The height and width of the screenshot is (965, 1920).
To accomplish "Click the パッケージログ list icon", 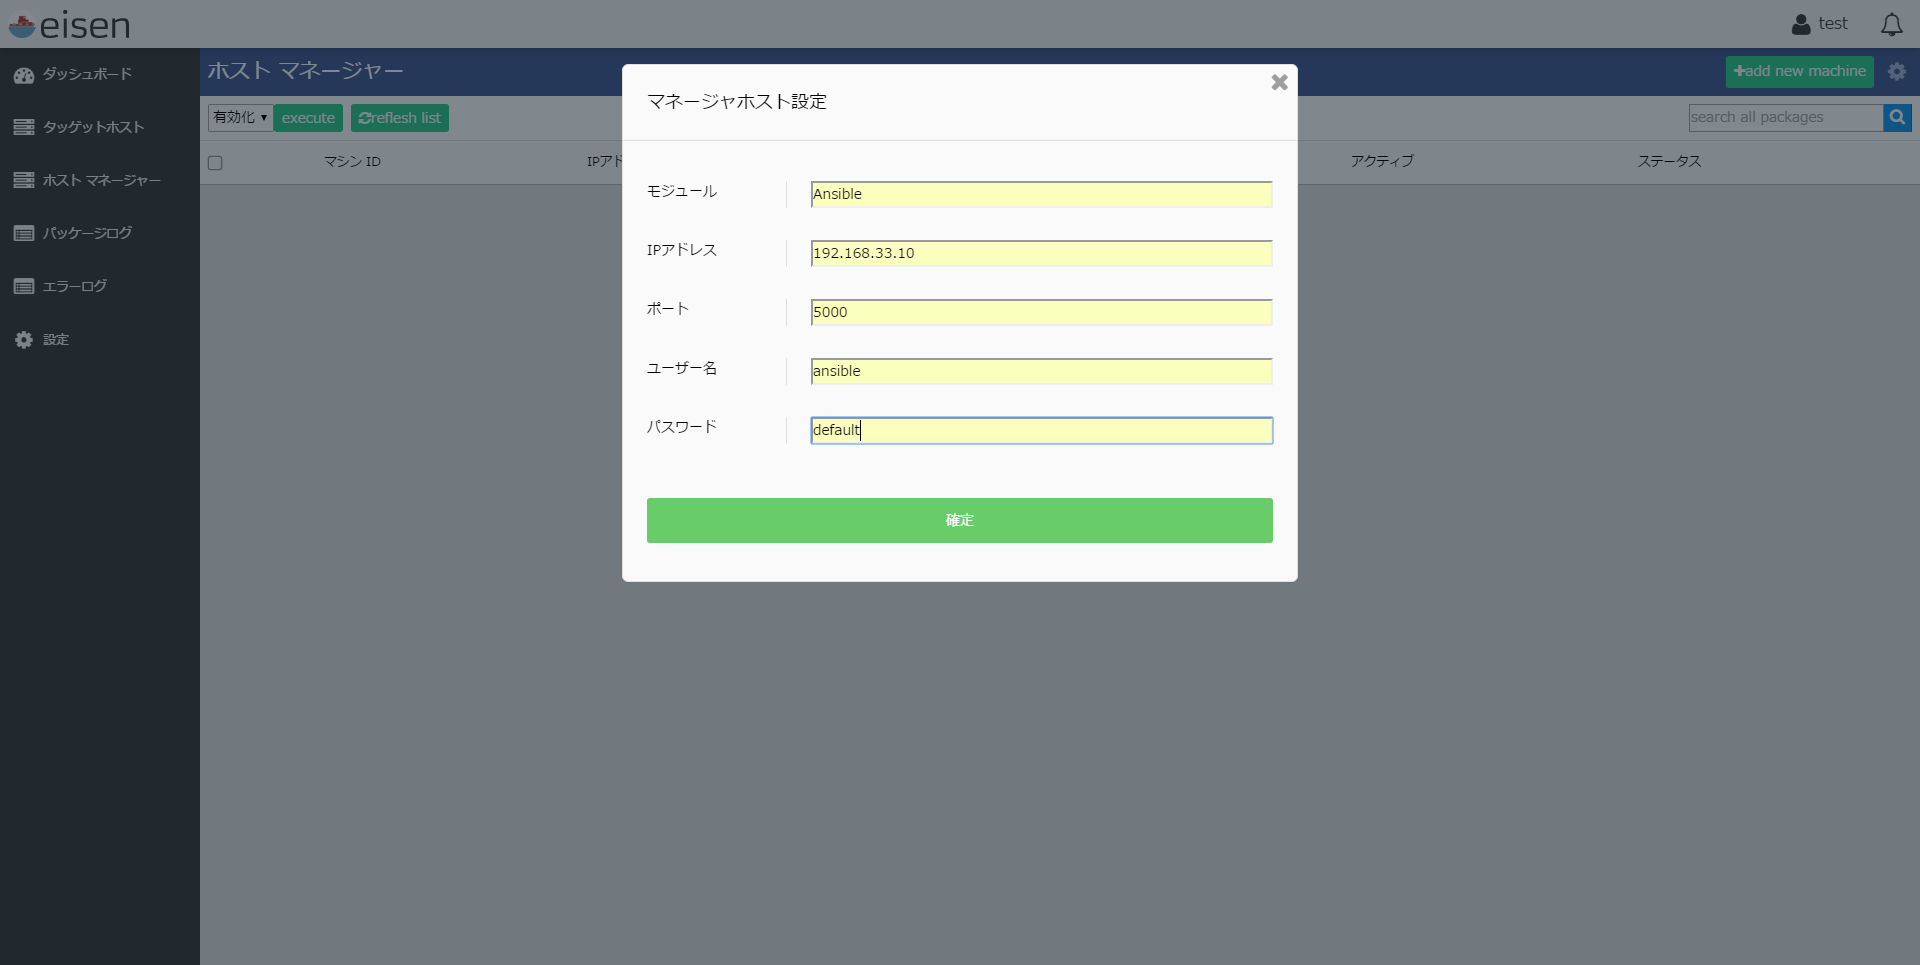I will pos(24,233).
